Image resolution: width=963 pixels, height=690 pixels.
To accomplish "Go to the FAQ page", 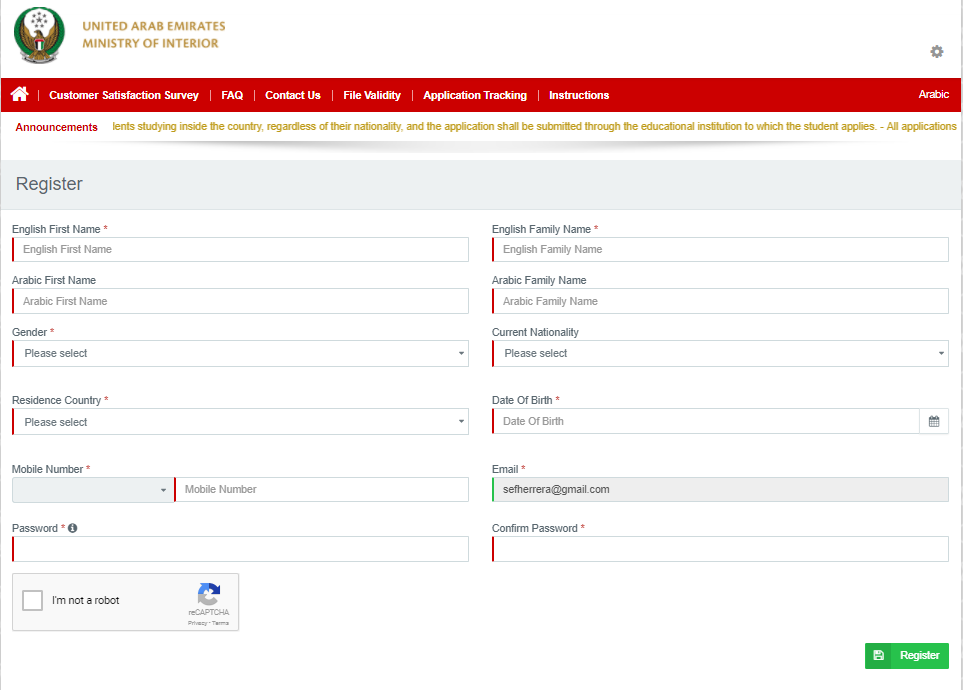I will point(232,95).
